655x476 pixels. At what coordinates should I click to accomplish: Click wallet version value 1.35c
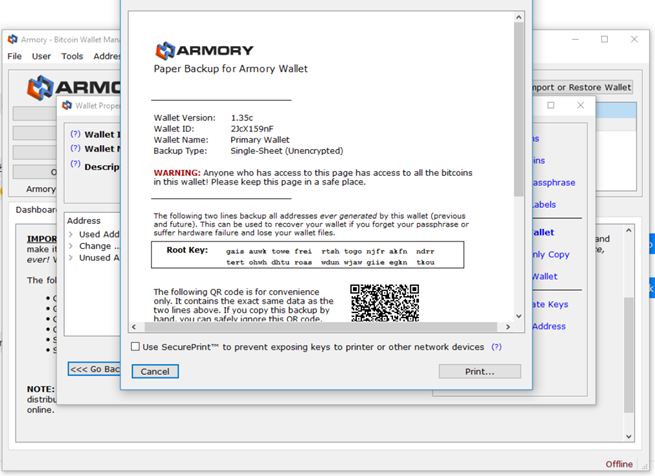point(242,118)
